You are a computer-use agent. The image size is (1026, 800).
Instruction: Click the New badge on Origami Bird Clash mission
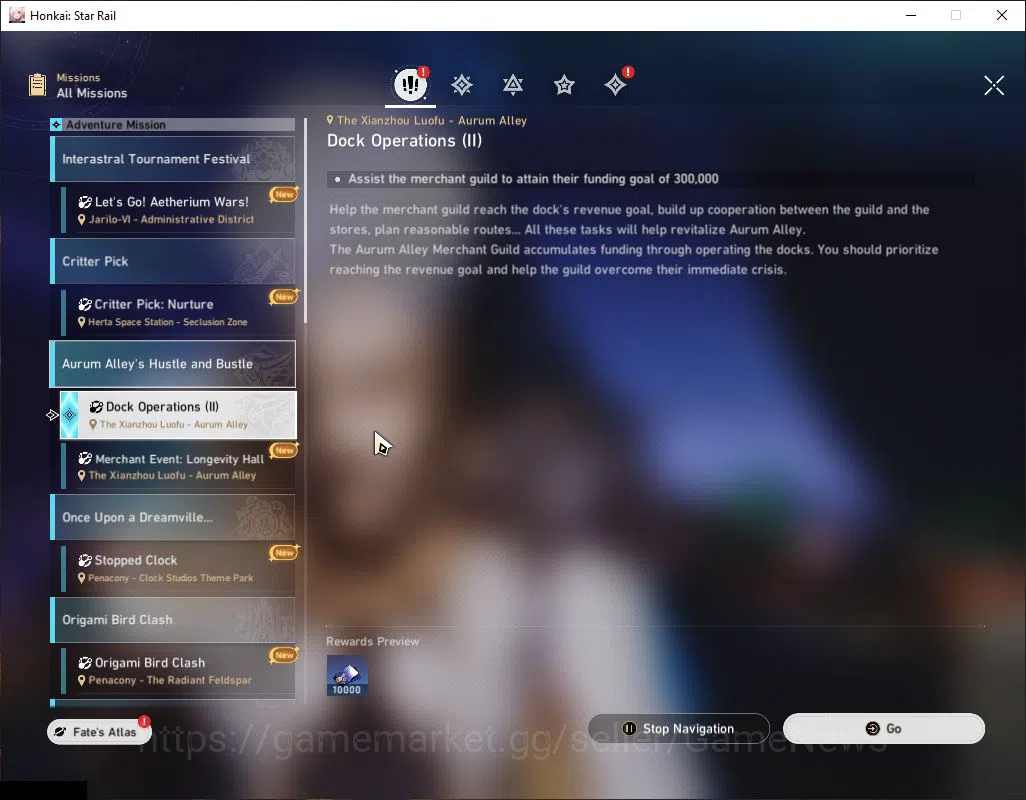click(284, 655)
